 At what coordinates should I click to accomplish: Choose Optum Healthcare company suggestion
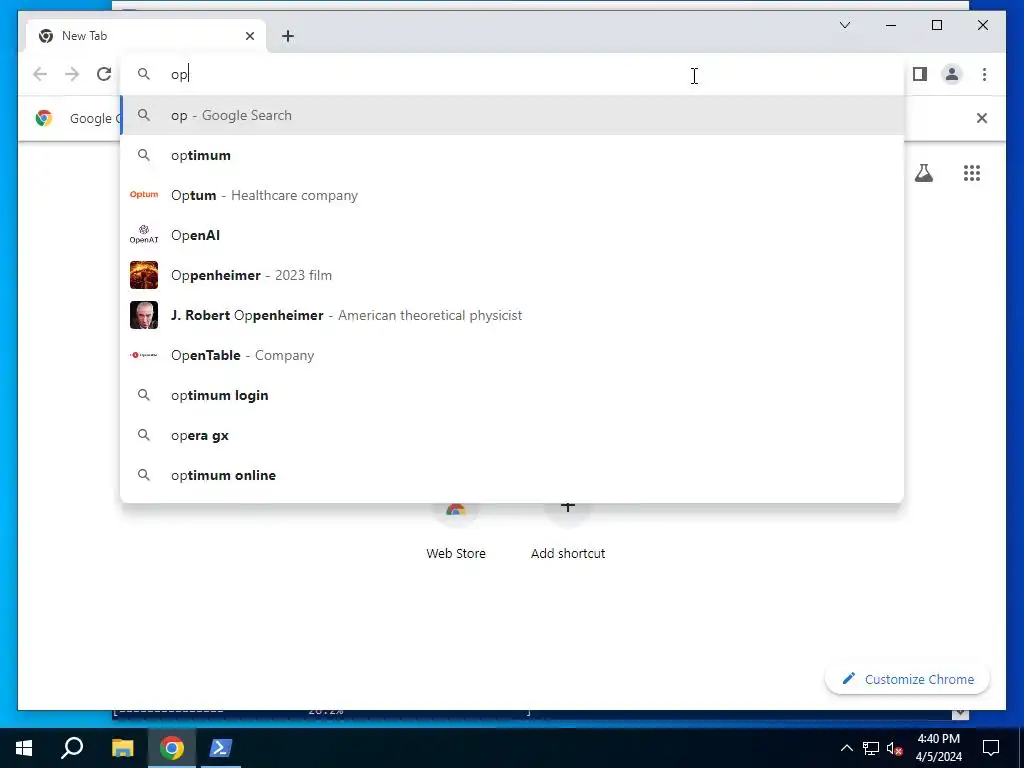[512, 195]
